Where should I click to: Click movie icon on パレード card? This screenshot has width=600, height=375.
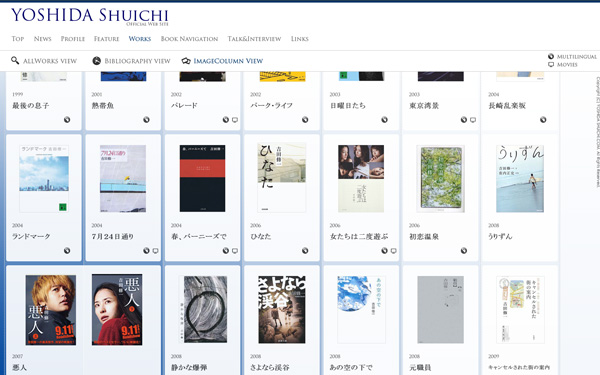click(235, 120)
